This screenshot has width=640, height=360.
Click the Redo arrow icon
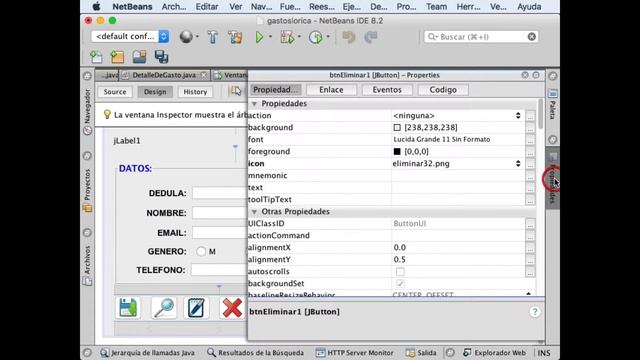click(371, 37)
